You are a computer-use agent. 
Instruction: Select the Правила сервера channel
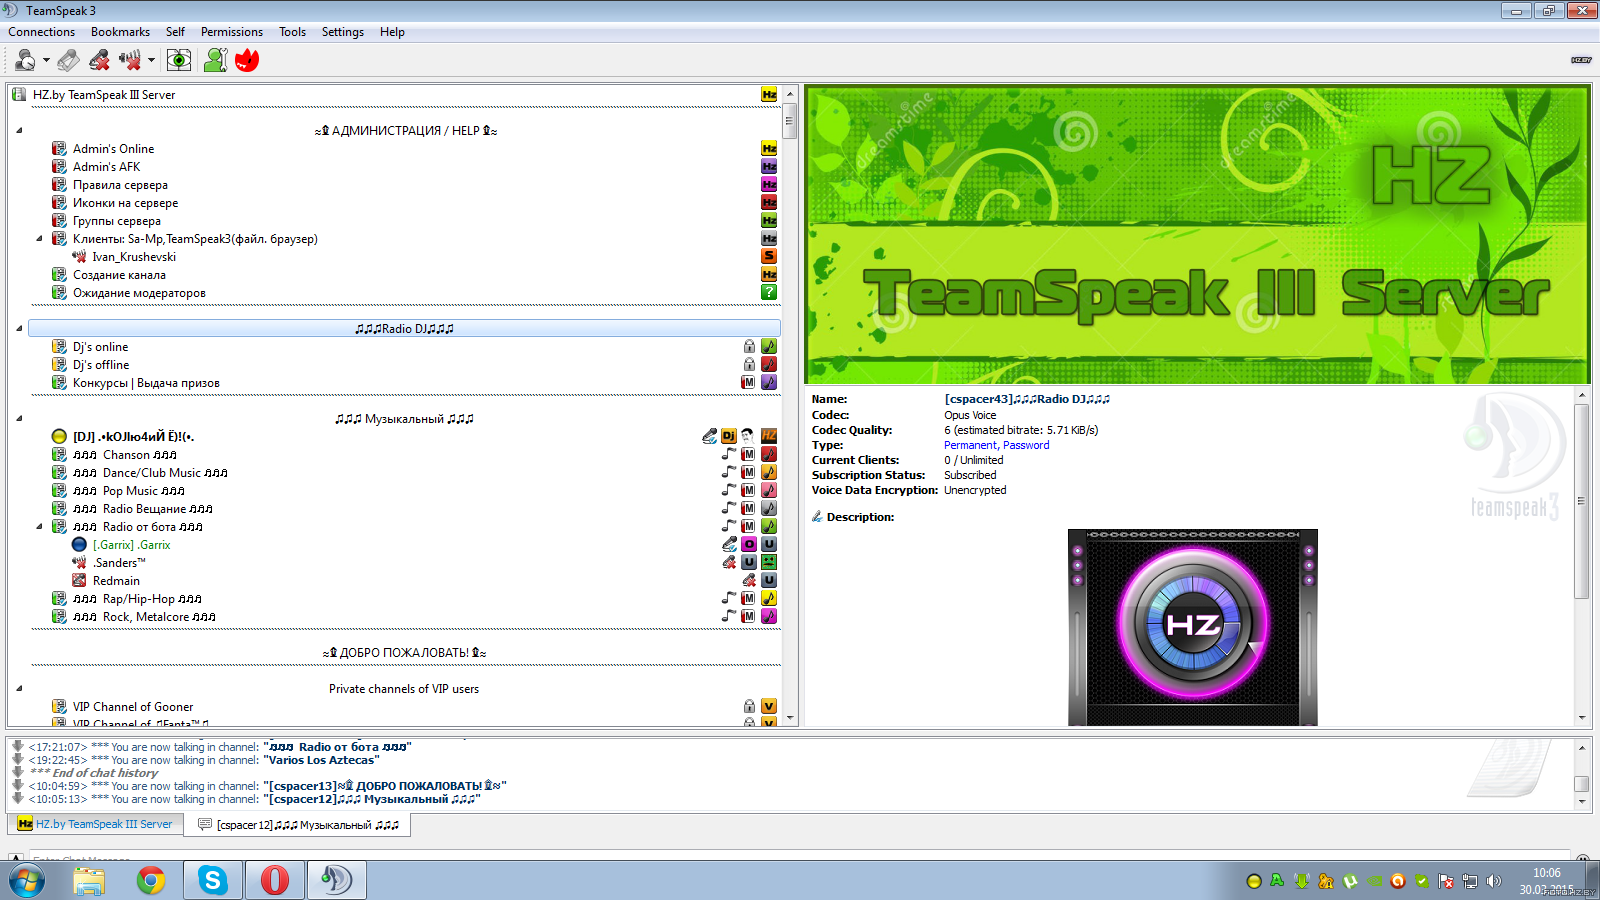point(120,185)
